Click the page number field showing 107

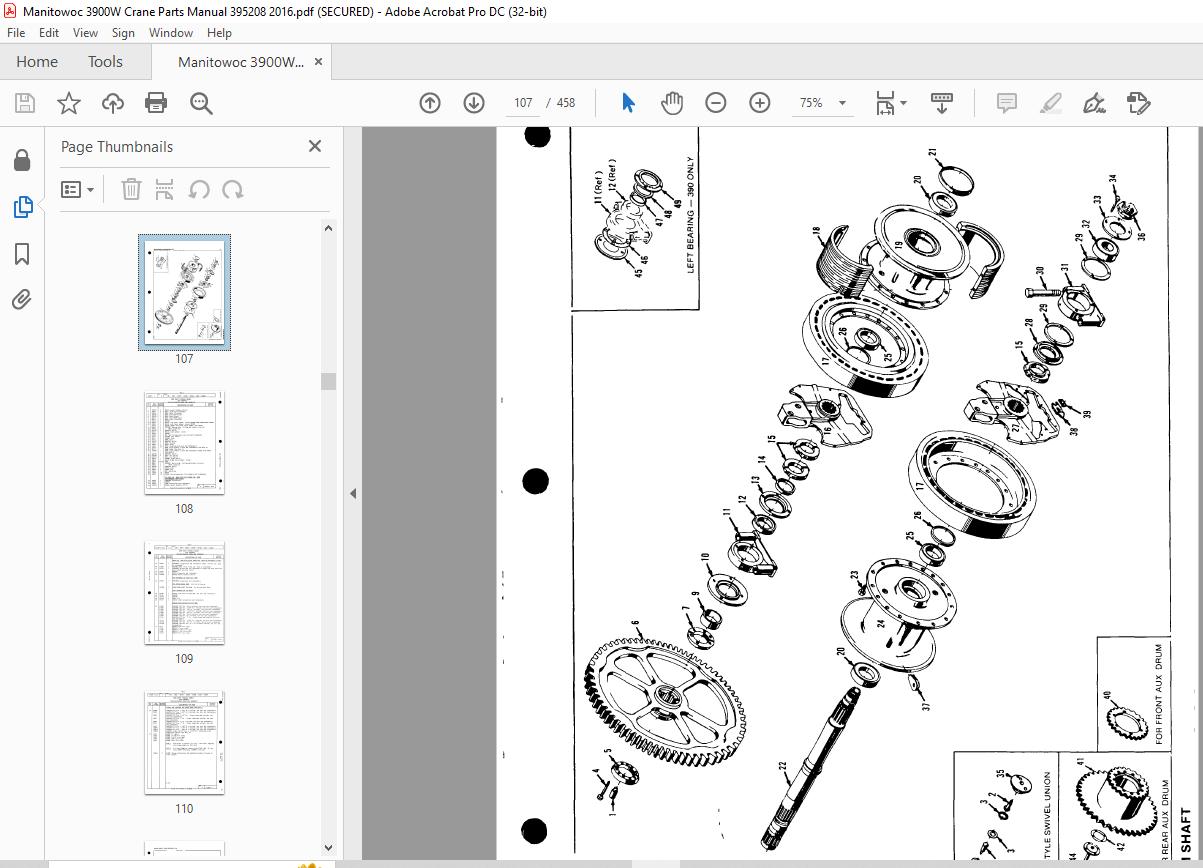coord(523,103)
